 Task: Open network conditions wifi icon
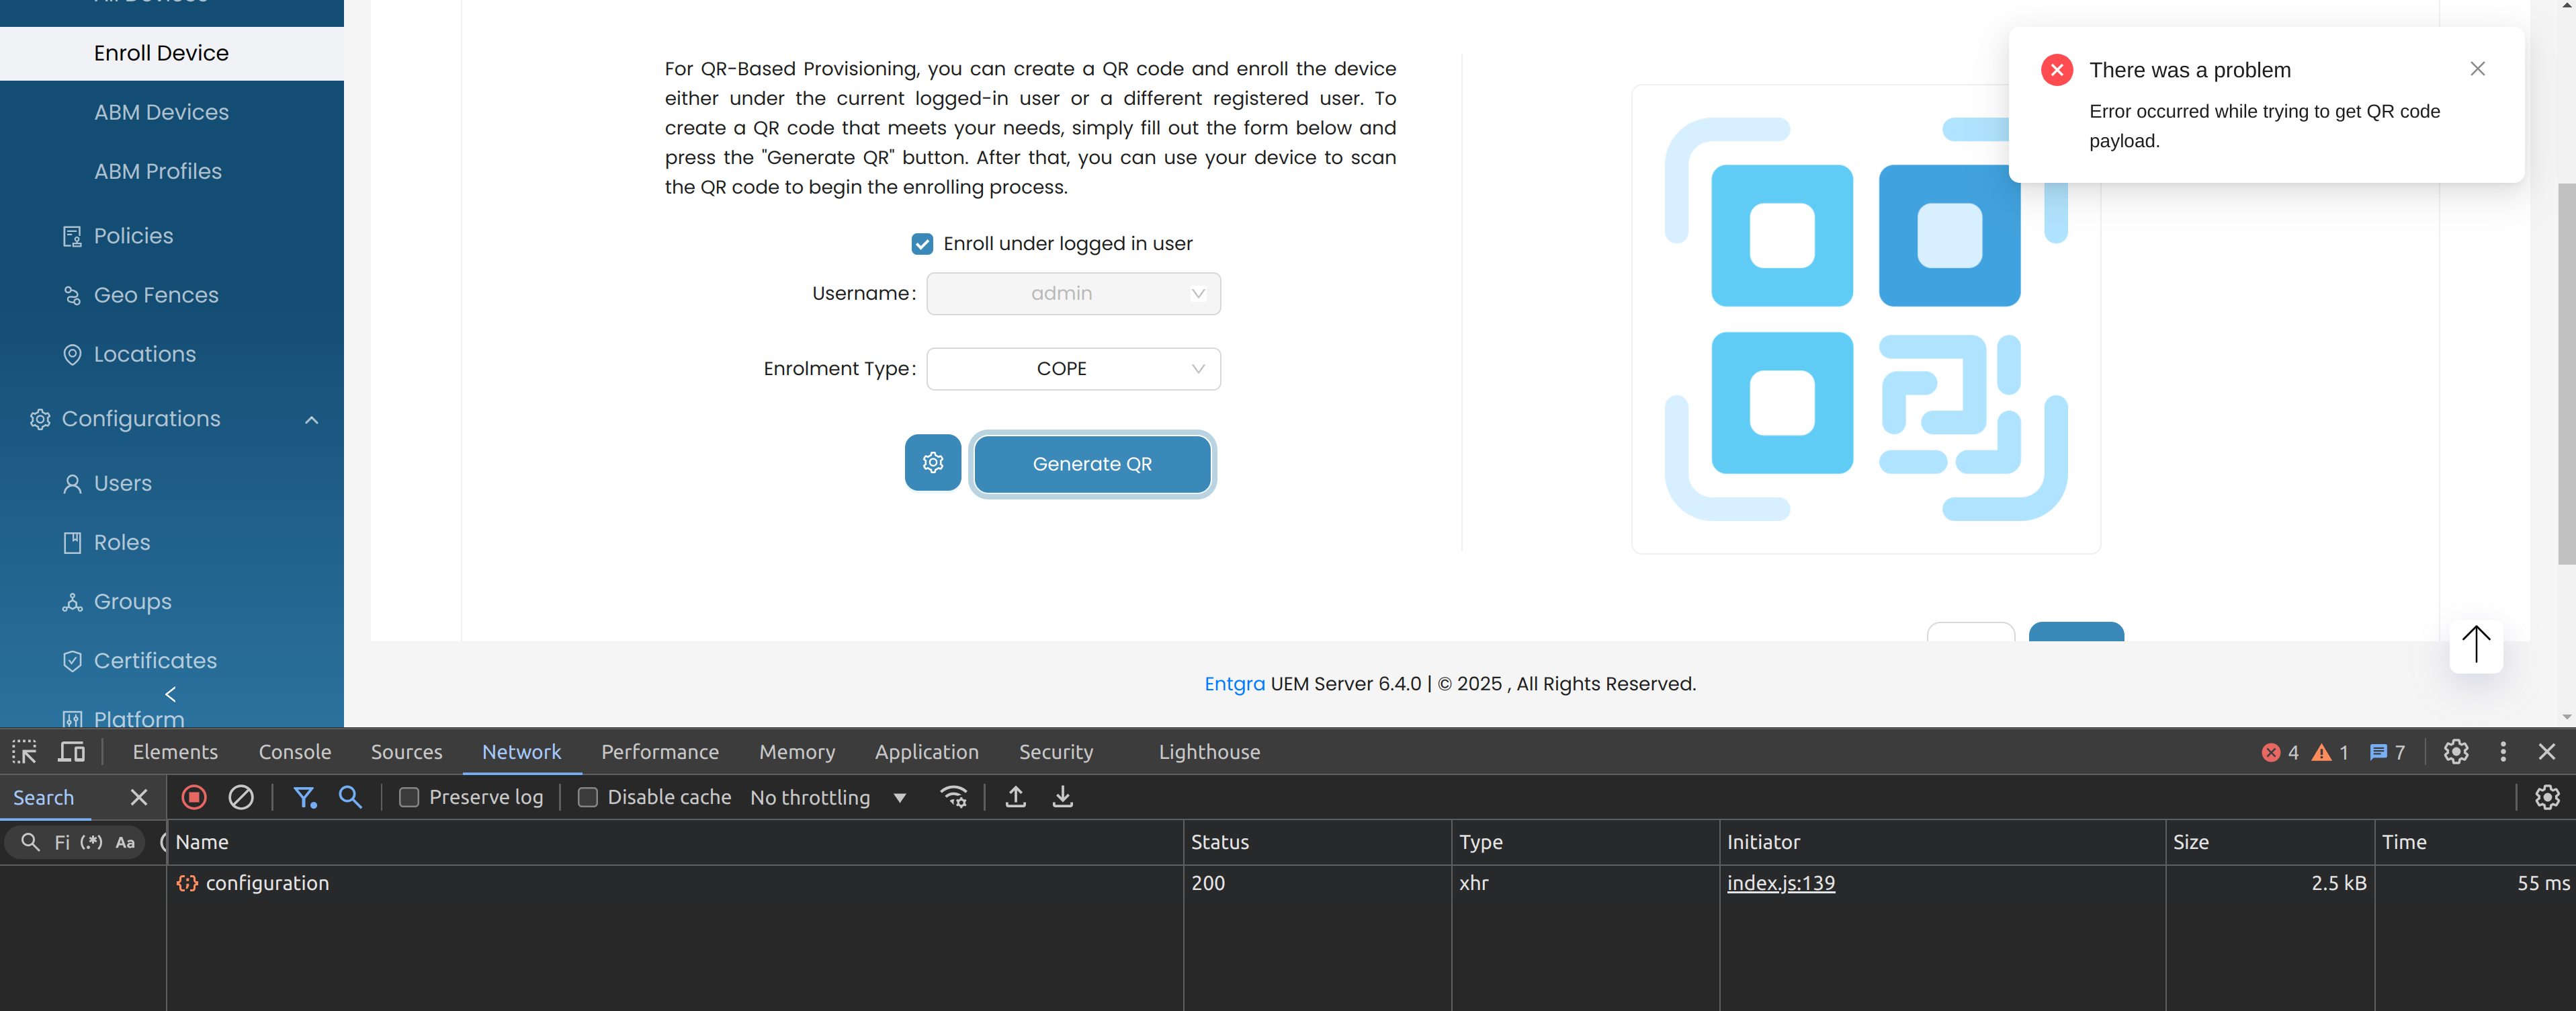(x=954, y=798)
